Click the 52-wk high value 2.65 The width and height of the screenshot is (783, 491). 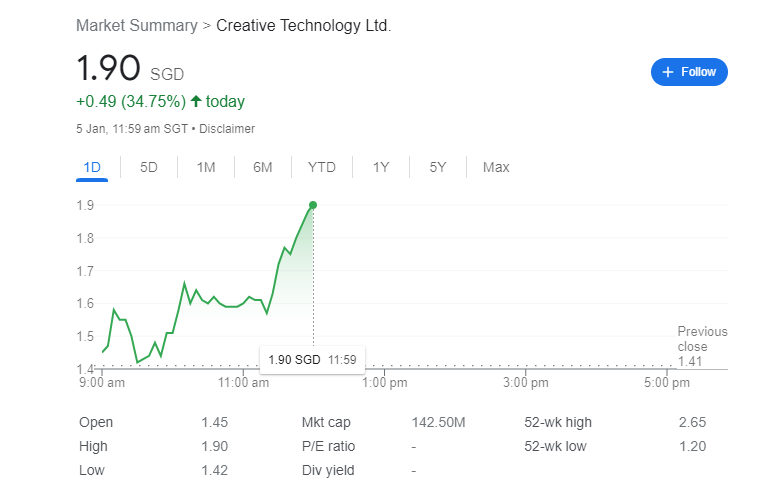click(x=691, y=423)
